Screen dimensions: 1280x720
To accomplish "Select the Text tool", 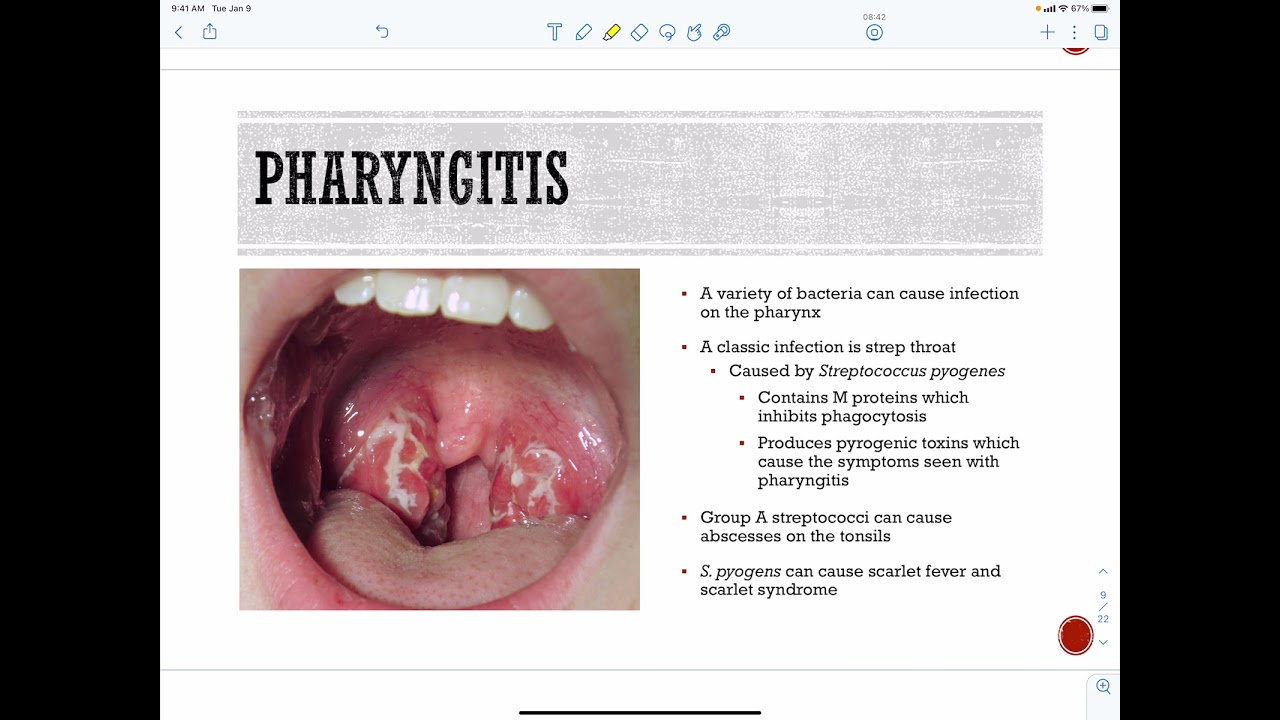I will [x=554, y=32].
